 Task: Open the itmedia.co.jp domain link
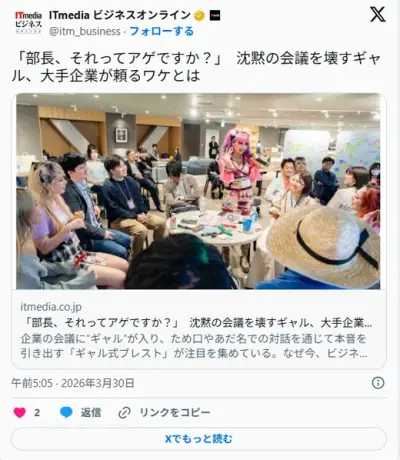tap(51, 307)
